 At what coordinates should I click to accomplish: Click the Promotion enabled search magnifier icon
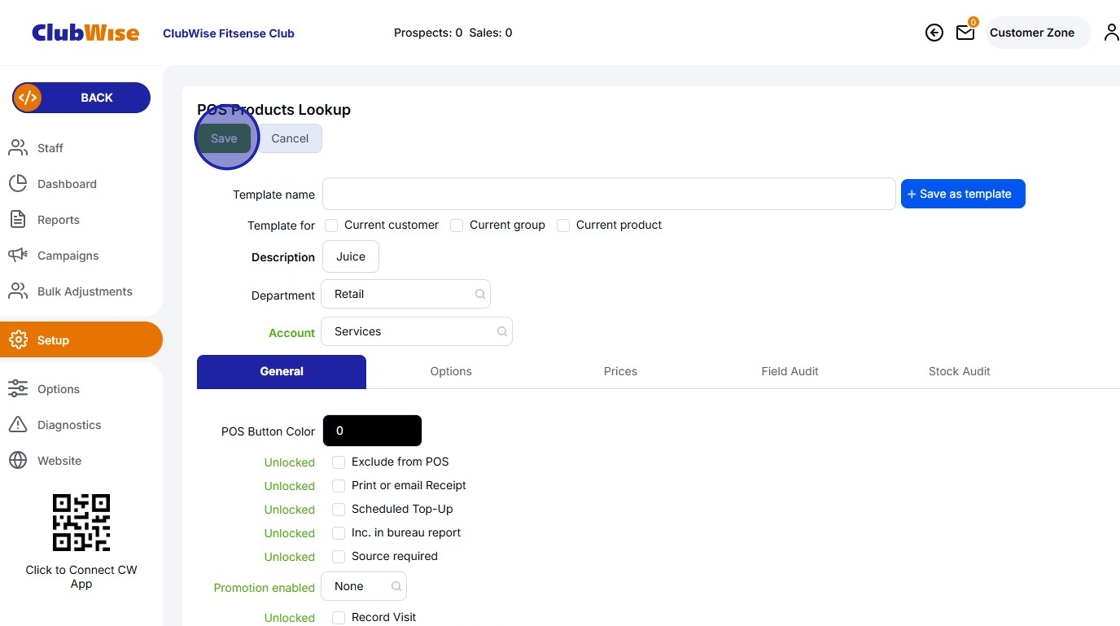396,587
